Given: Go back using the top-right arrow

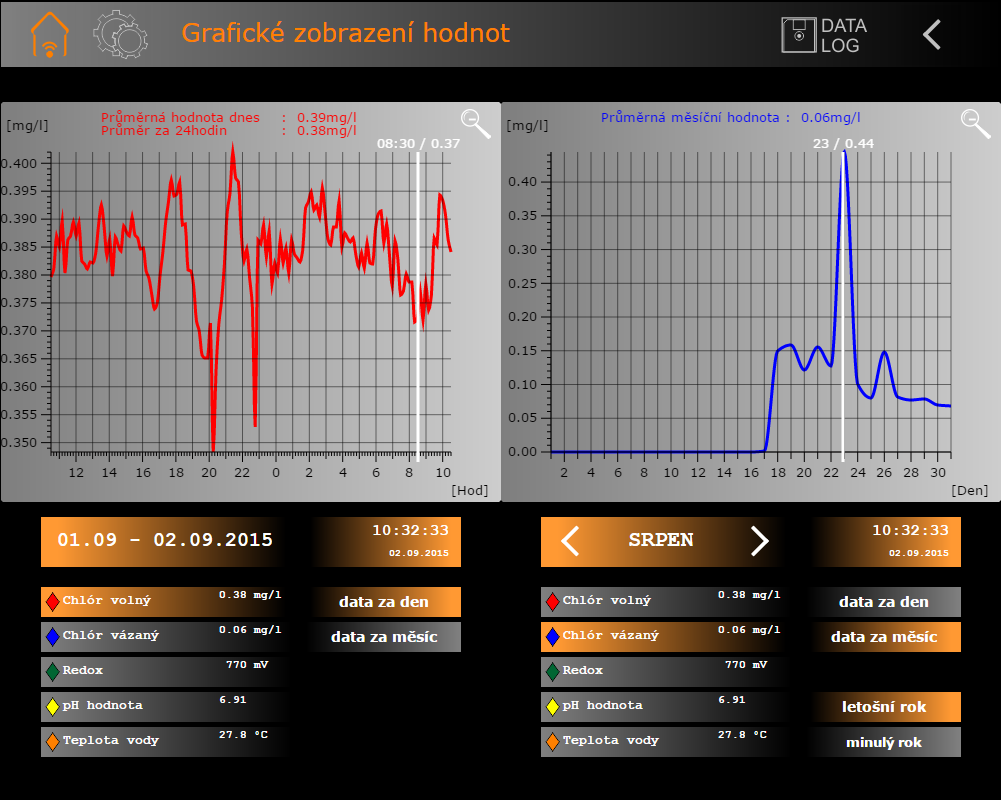Looking at the screenshot, I should [932, 35].
